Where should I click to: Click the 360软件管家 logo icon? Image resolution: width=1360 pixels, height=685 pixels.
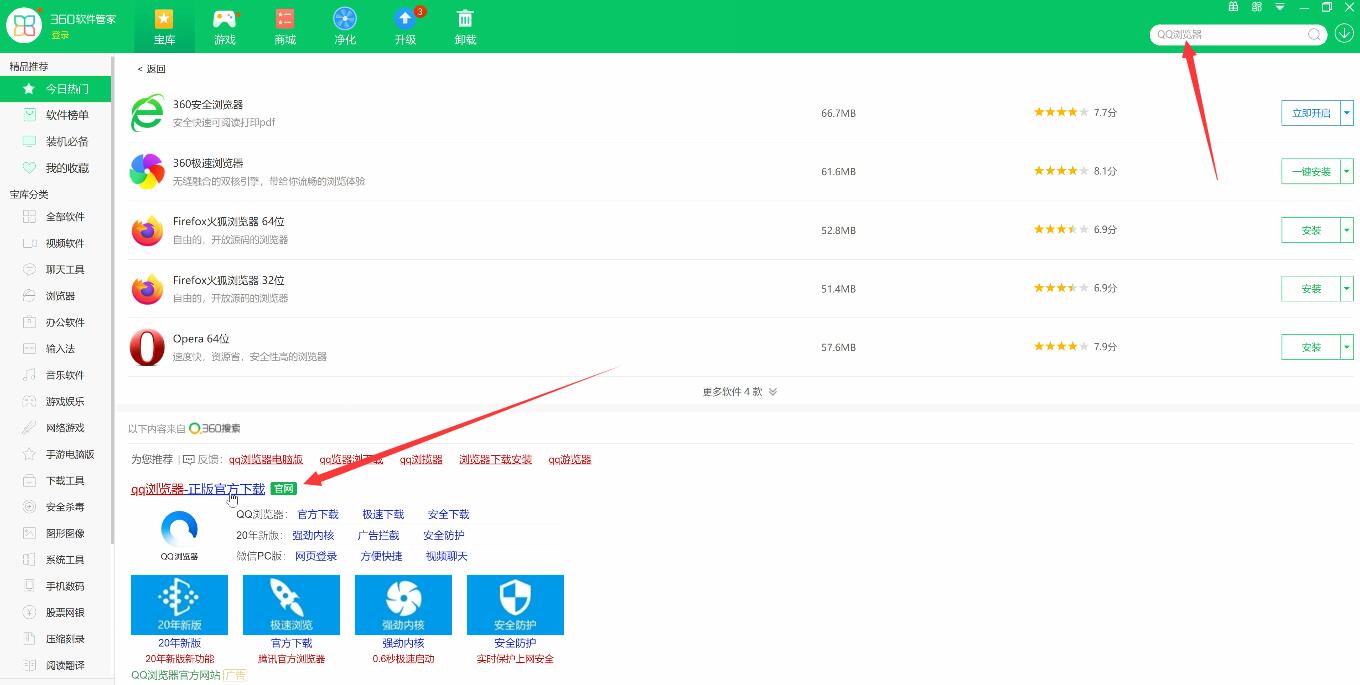(x=24, y=26)
